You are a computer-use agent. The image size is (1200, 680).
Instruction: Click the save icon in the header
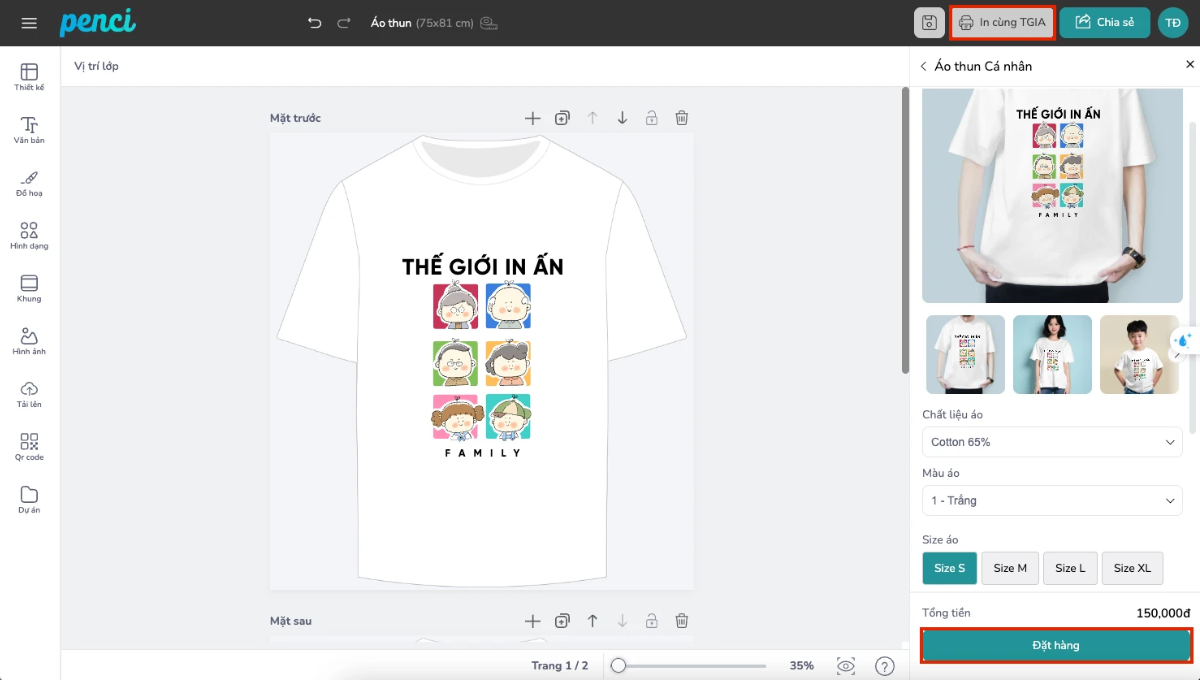(929, 23)
